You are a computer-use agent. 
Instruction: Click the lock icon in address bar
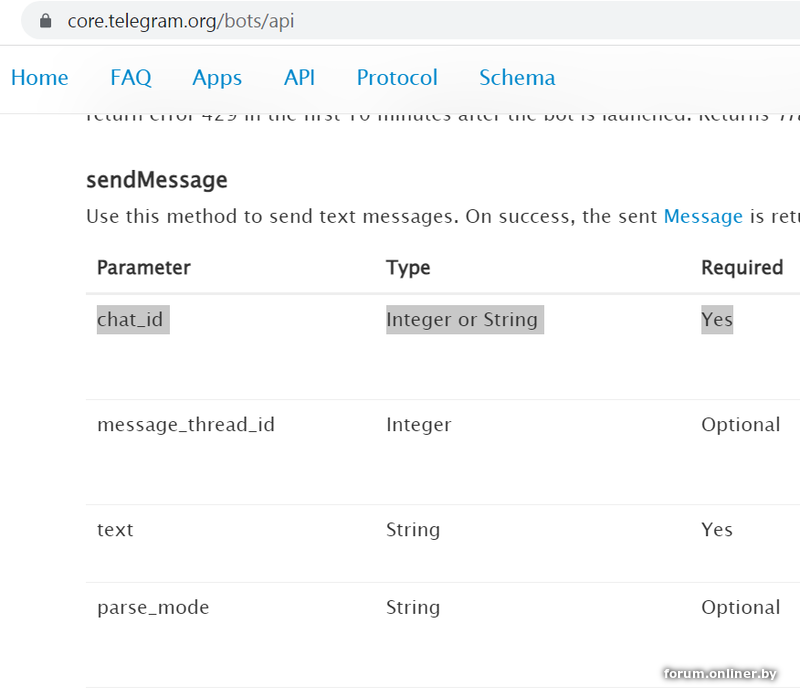tap(45, 21)
